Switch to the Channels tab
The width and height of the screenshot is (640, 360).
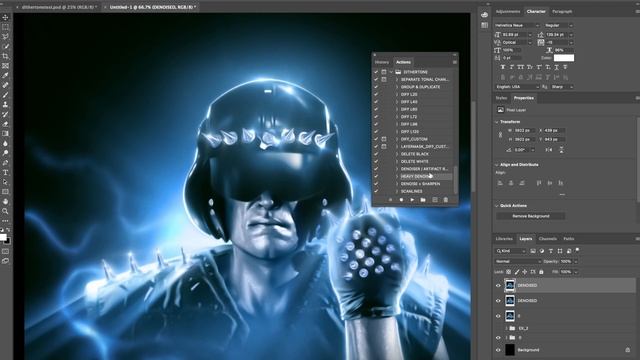point(548,239)
